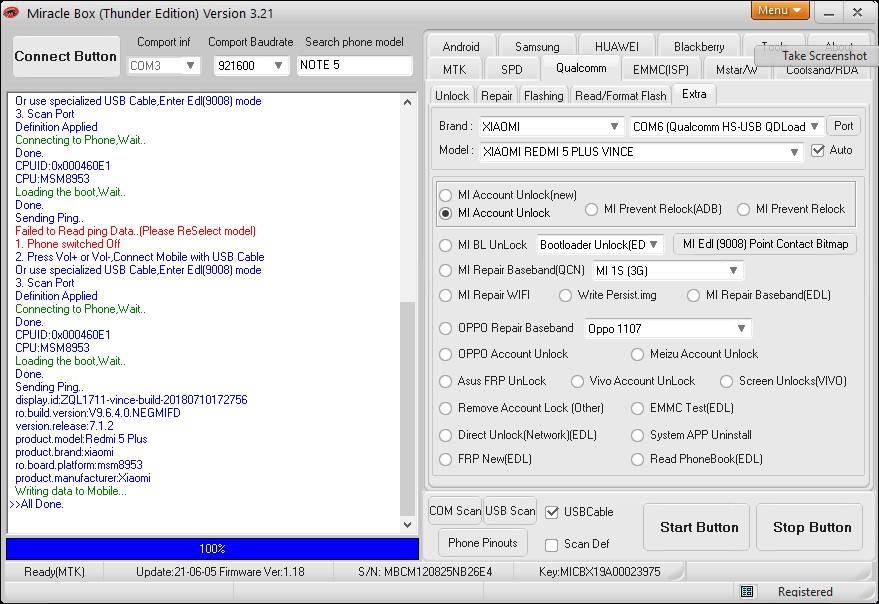
Task: Open the Read/Format Flash sub-tab
Action: tap(621, 96)
